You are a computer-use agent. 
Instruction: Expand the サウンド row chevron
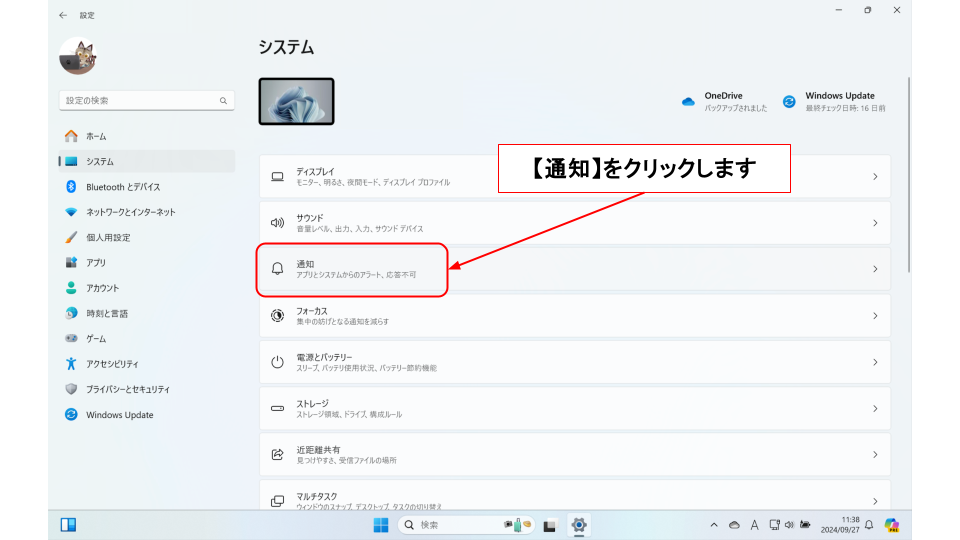[x=874, y=223]
